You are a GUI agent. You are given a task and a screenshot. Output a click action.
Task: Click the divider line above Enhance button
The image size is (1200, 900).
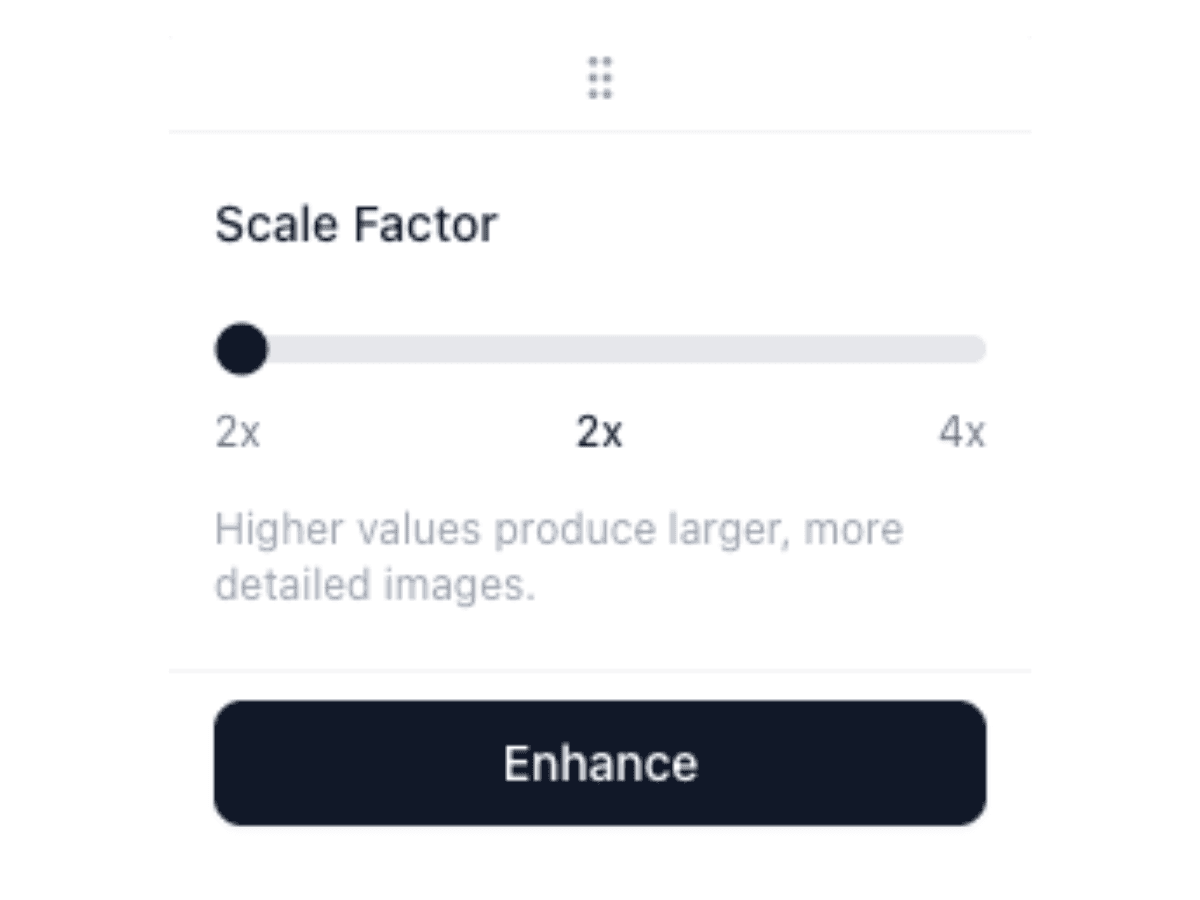(x=600, y=670)
